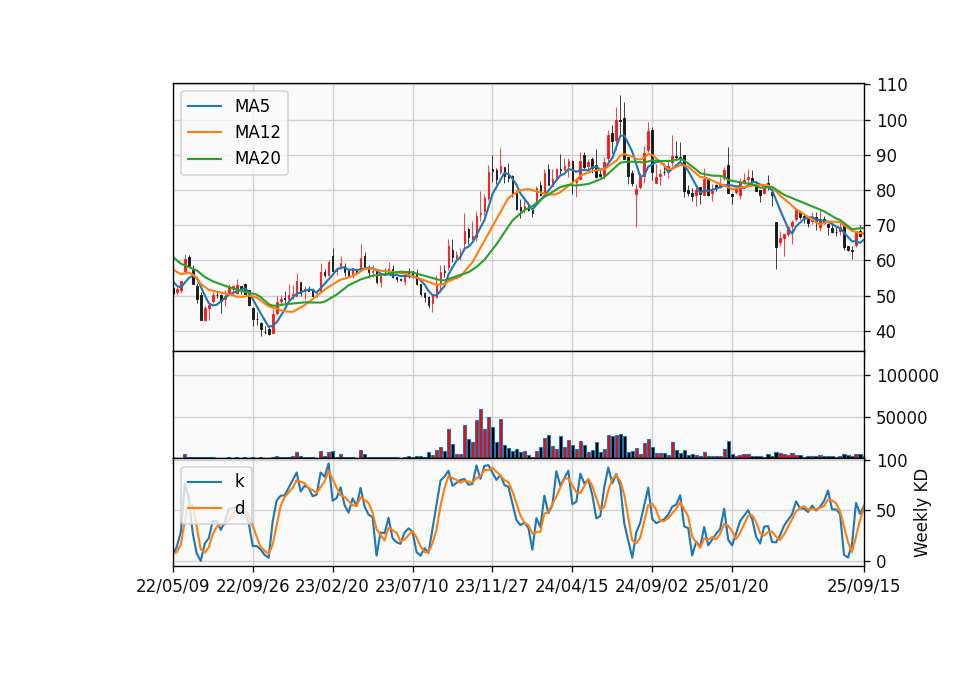The image size is (960, 690).
Task: Click the Weekly KD axis label
Action: pos(920,514)
